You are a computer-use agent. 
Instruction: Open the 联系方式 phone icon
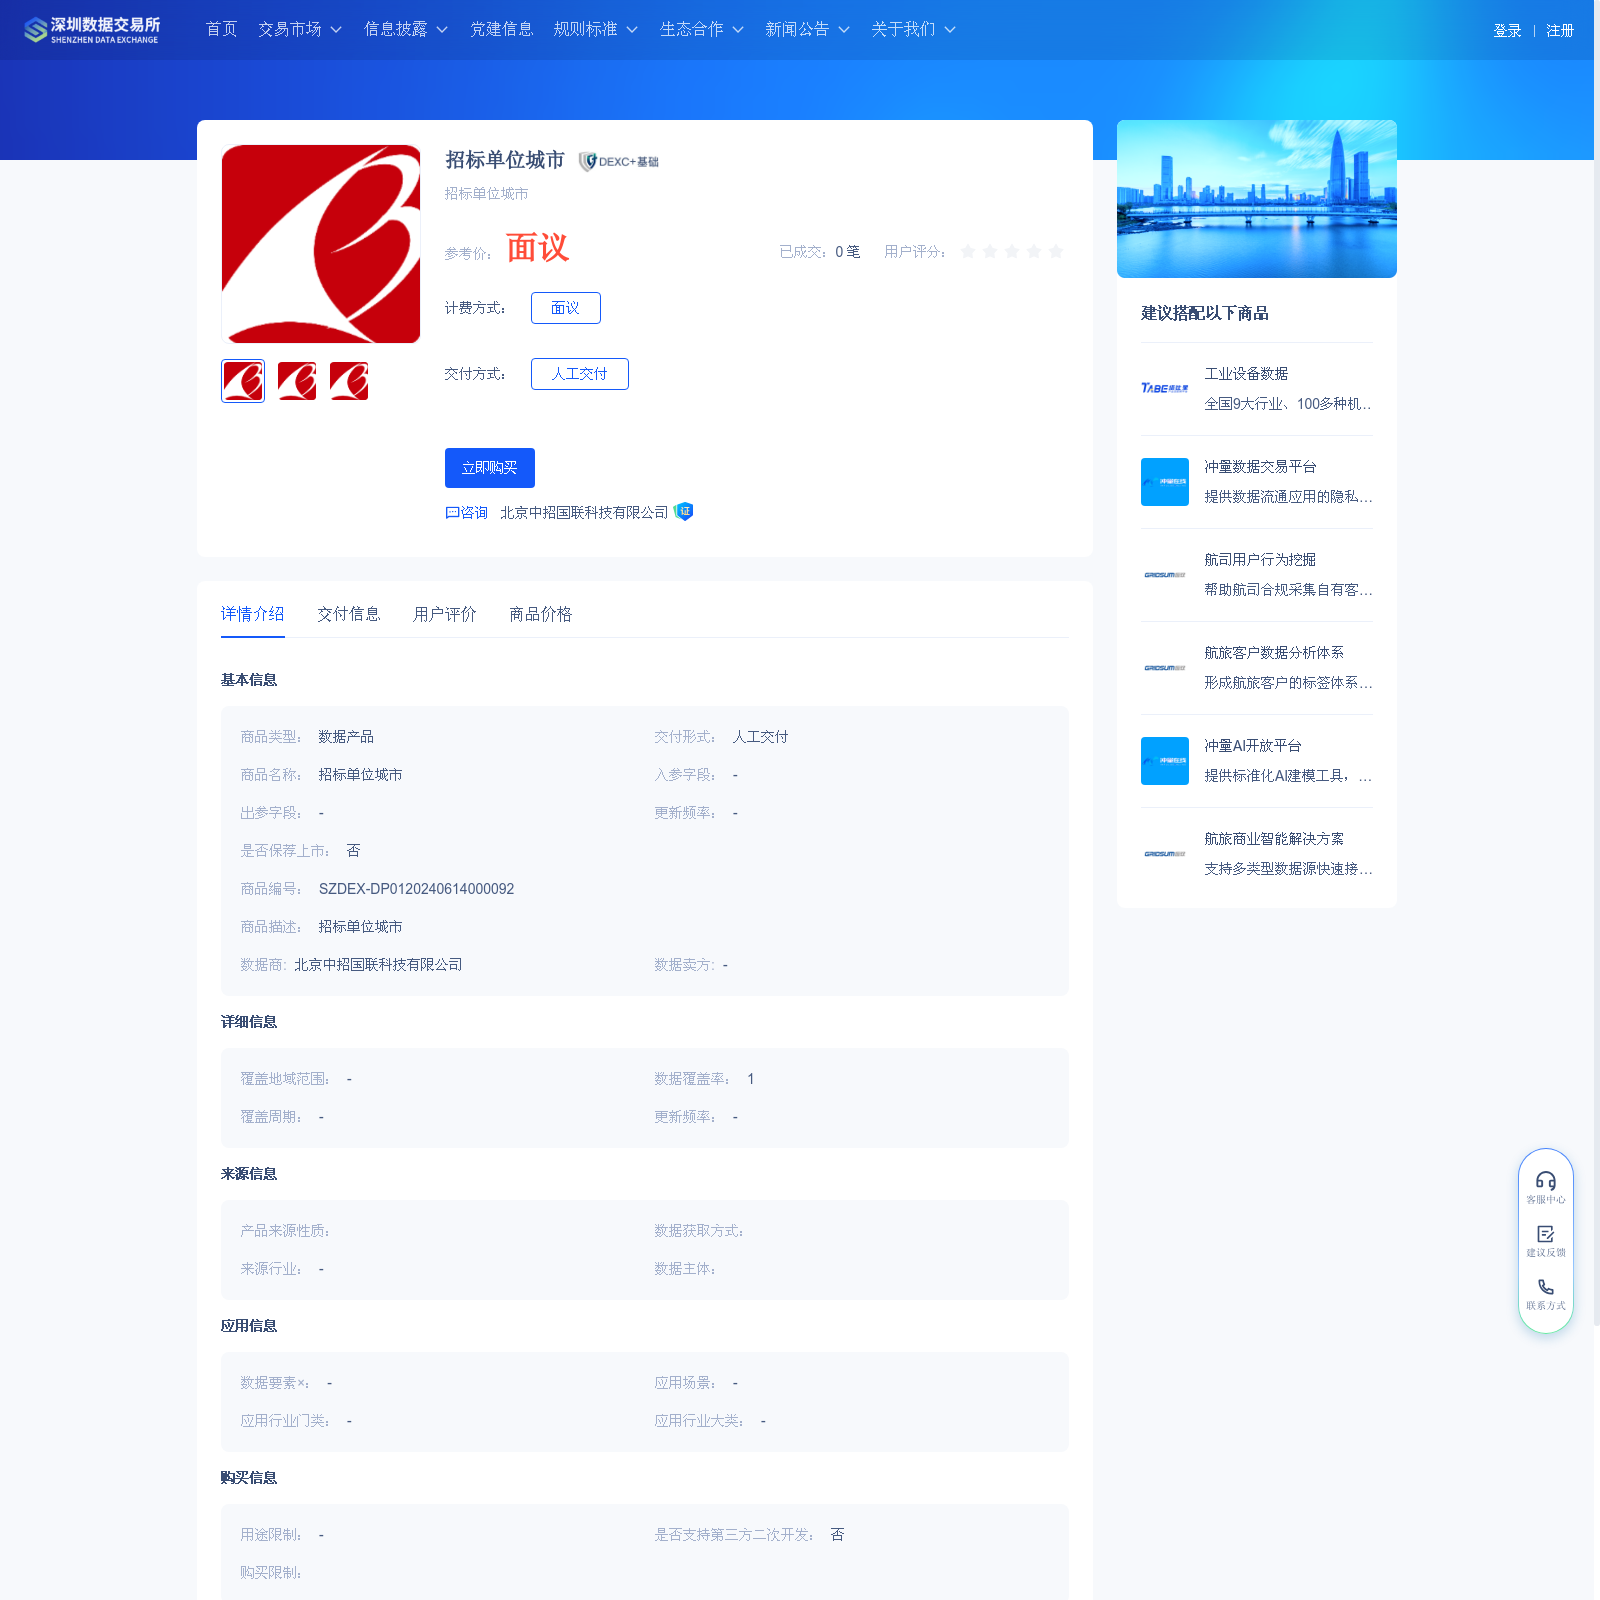coord(1546,1294)
